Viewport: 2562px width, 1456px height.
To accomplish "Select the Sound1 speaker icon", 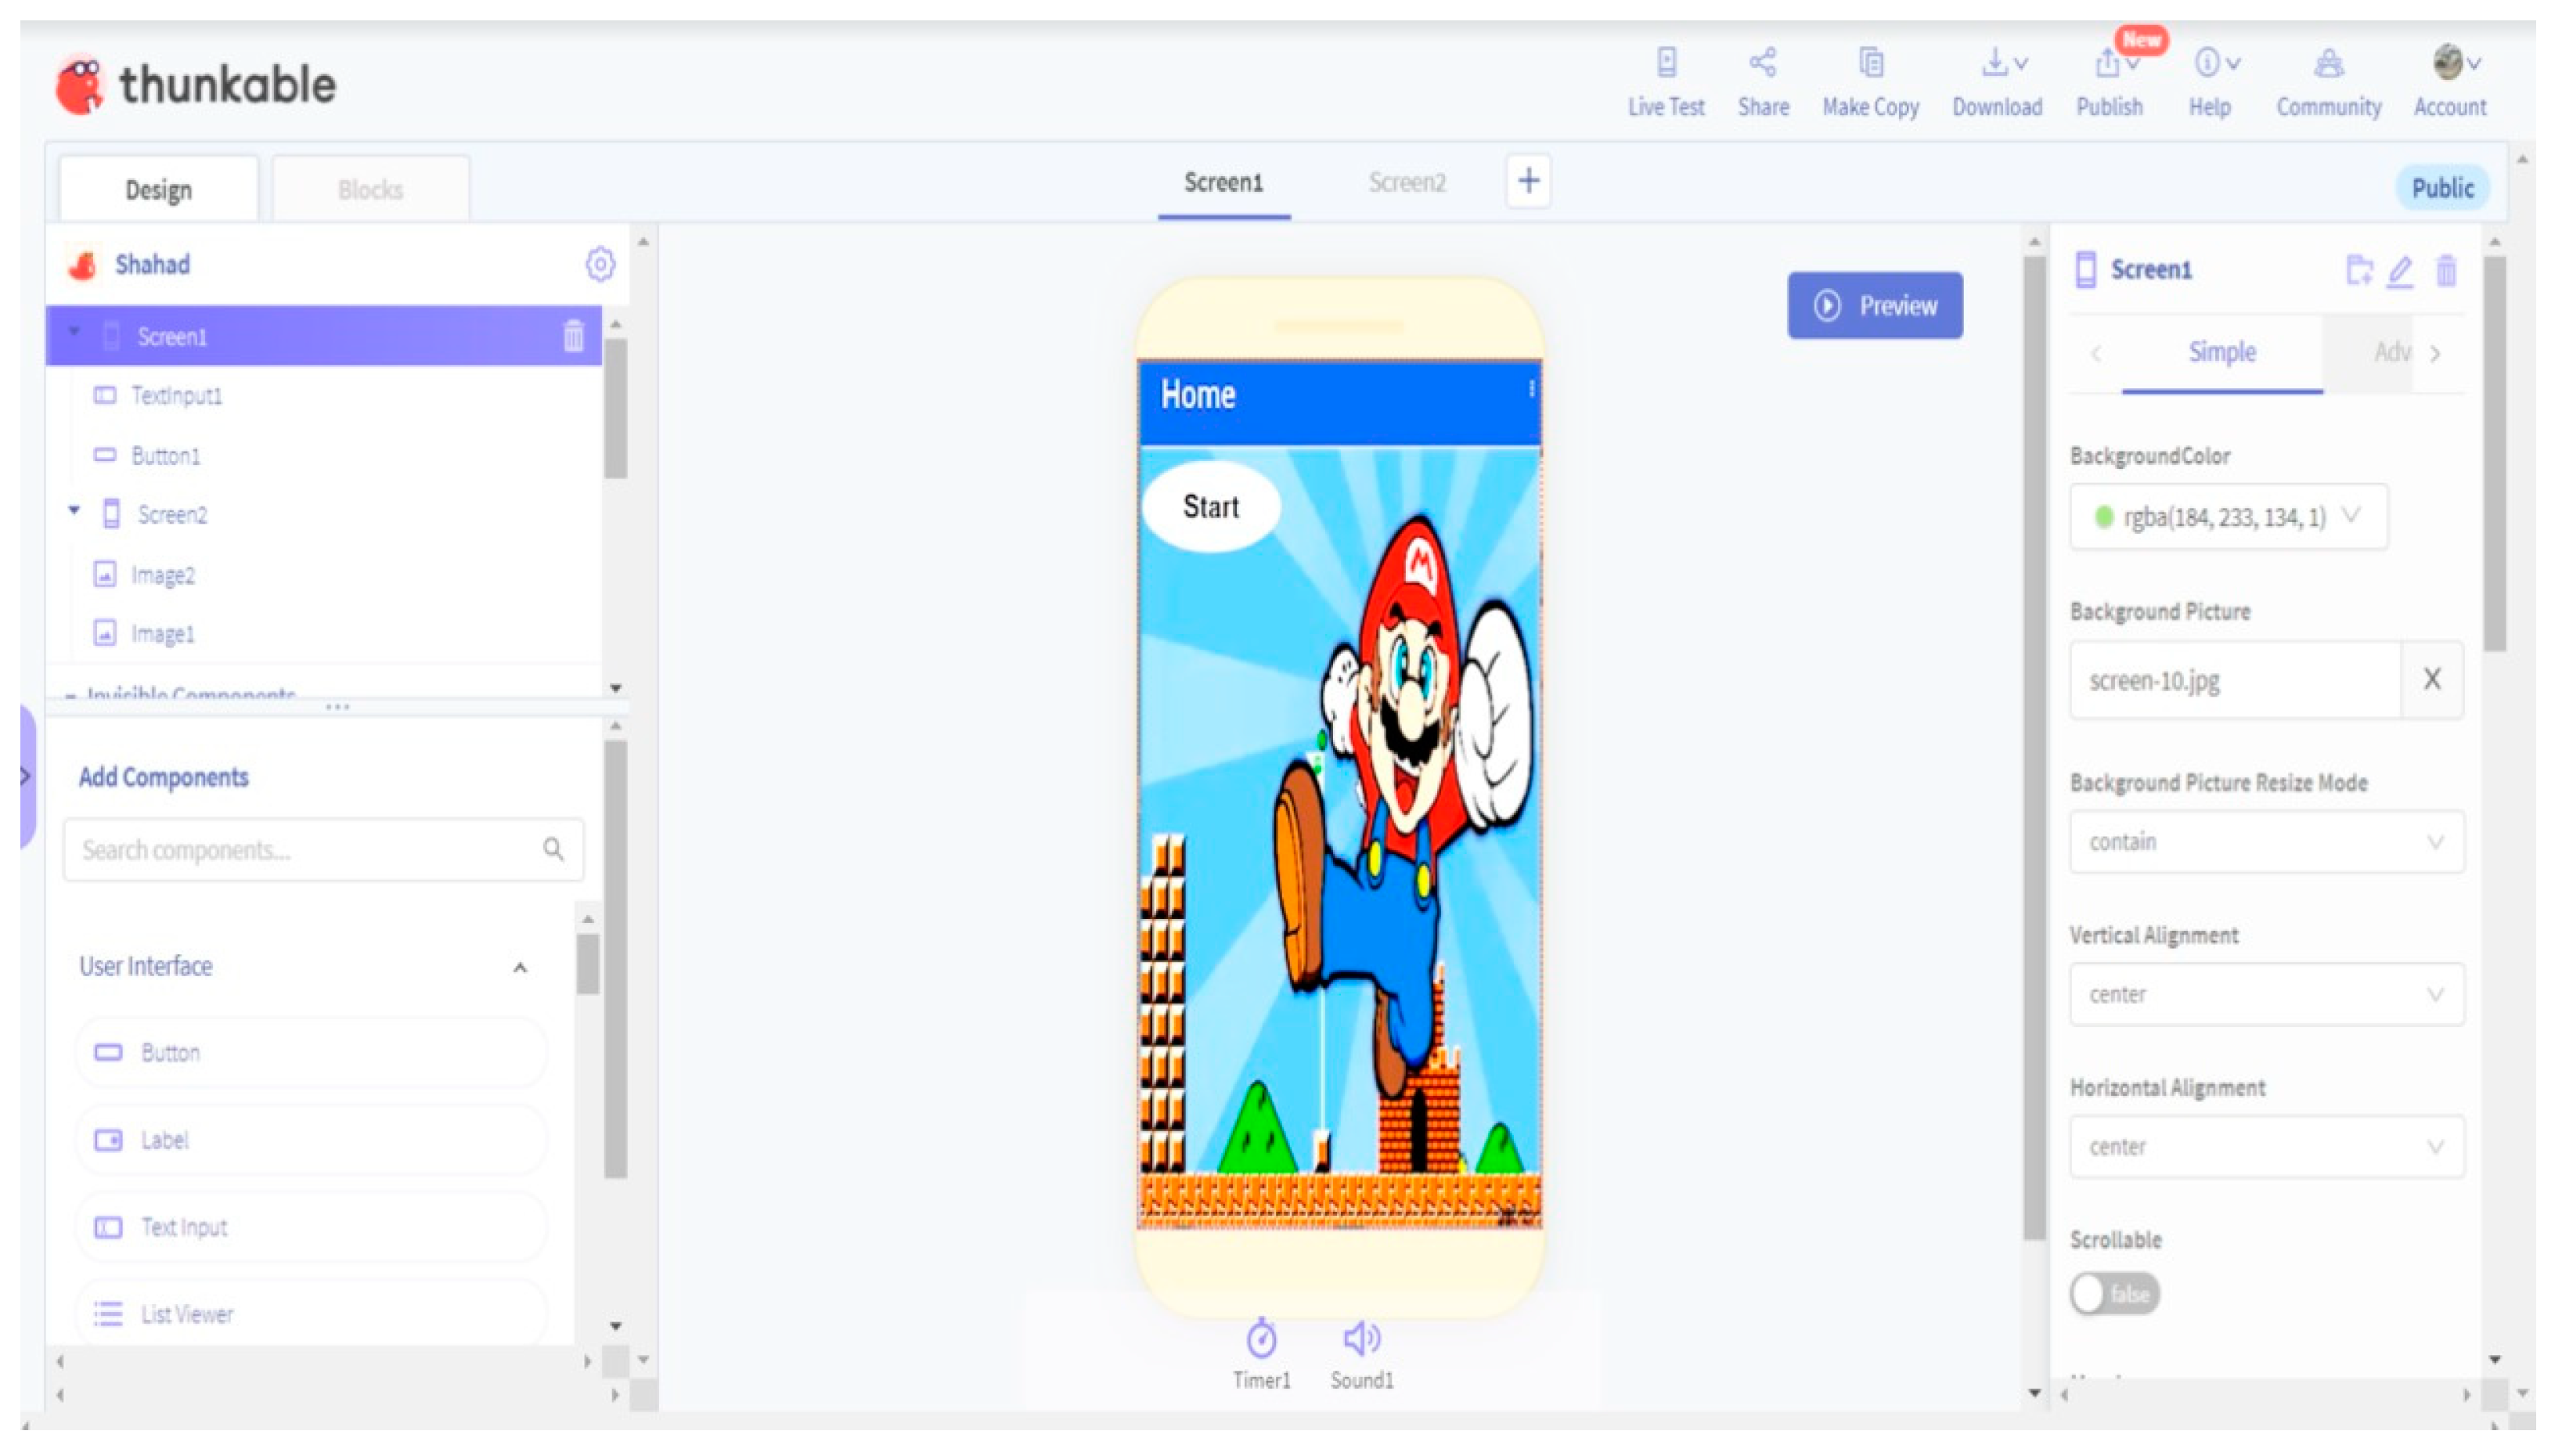I will (1361, 1338).
